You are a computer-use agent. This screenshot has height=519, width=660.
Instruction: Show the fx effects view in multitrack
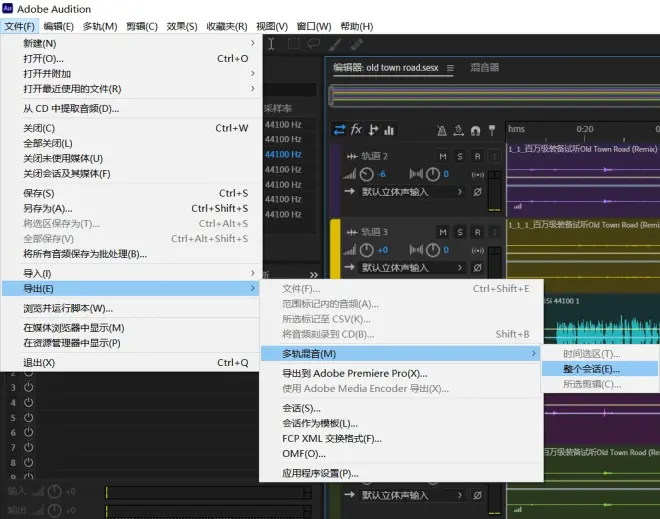(356, 129)
